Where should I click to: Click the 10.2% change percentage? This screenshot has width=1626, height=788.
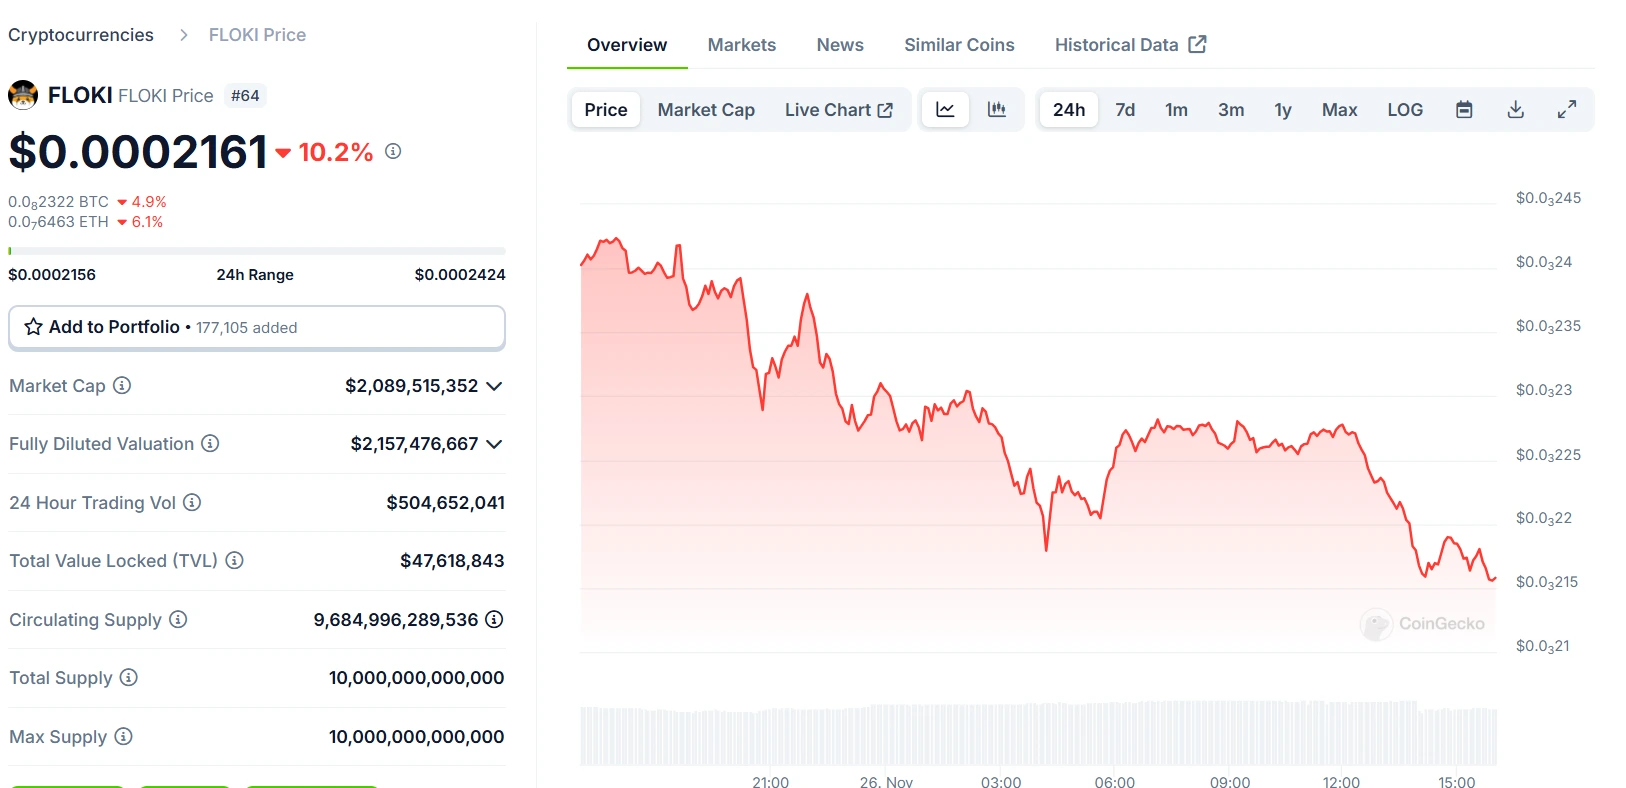336,152
